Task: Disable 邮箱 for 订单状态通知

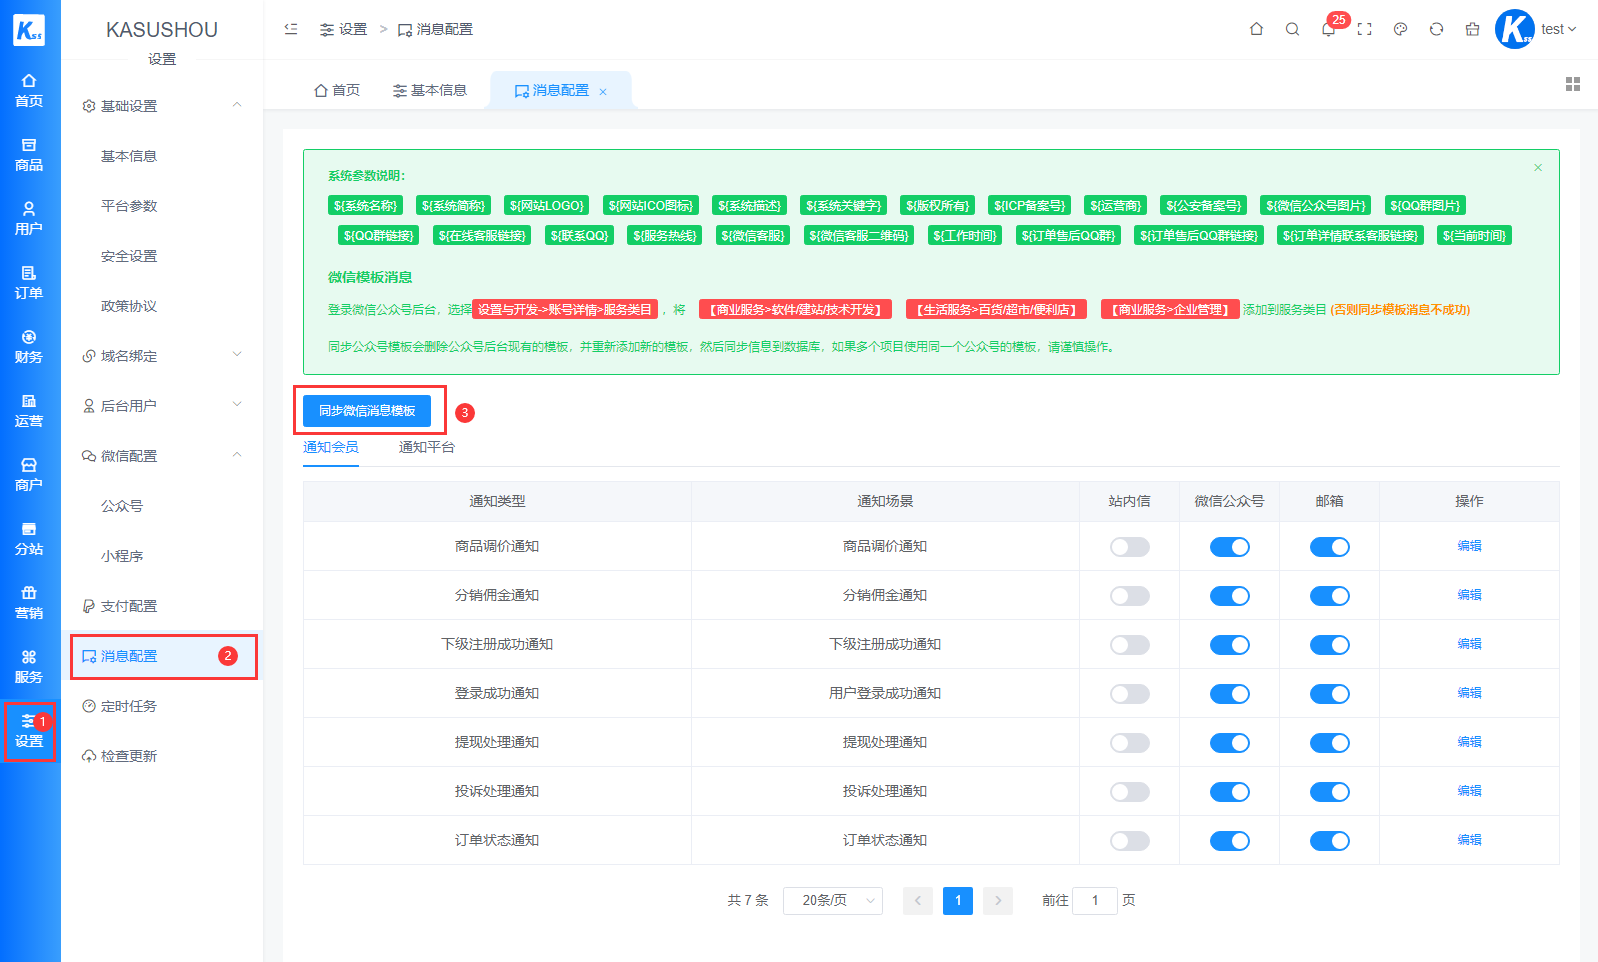Action: click(x=1330, y=841)
